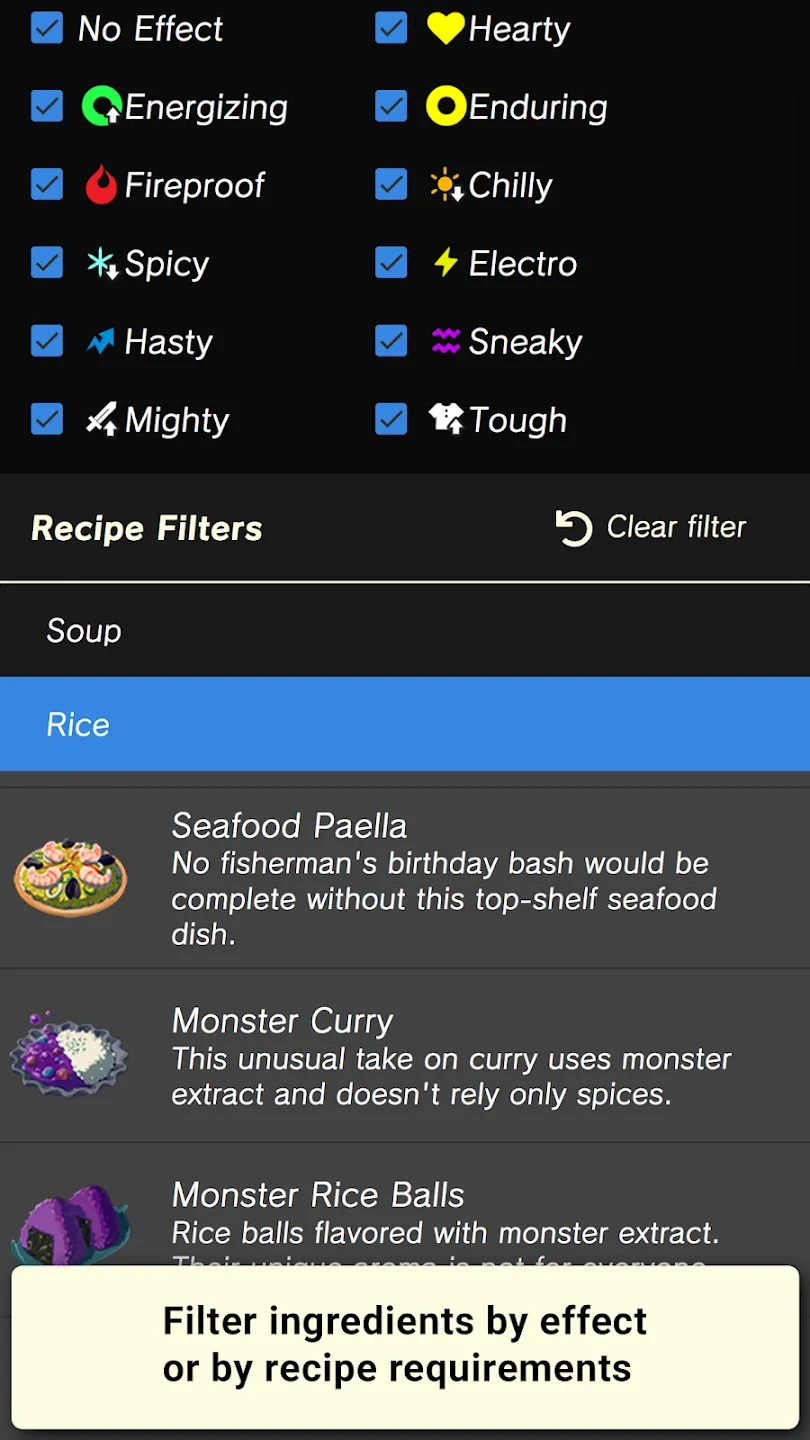Uncheck the No Effect checkbox

click(47, 28)
